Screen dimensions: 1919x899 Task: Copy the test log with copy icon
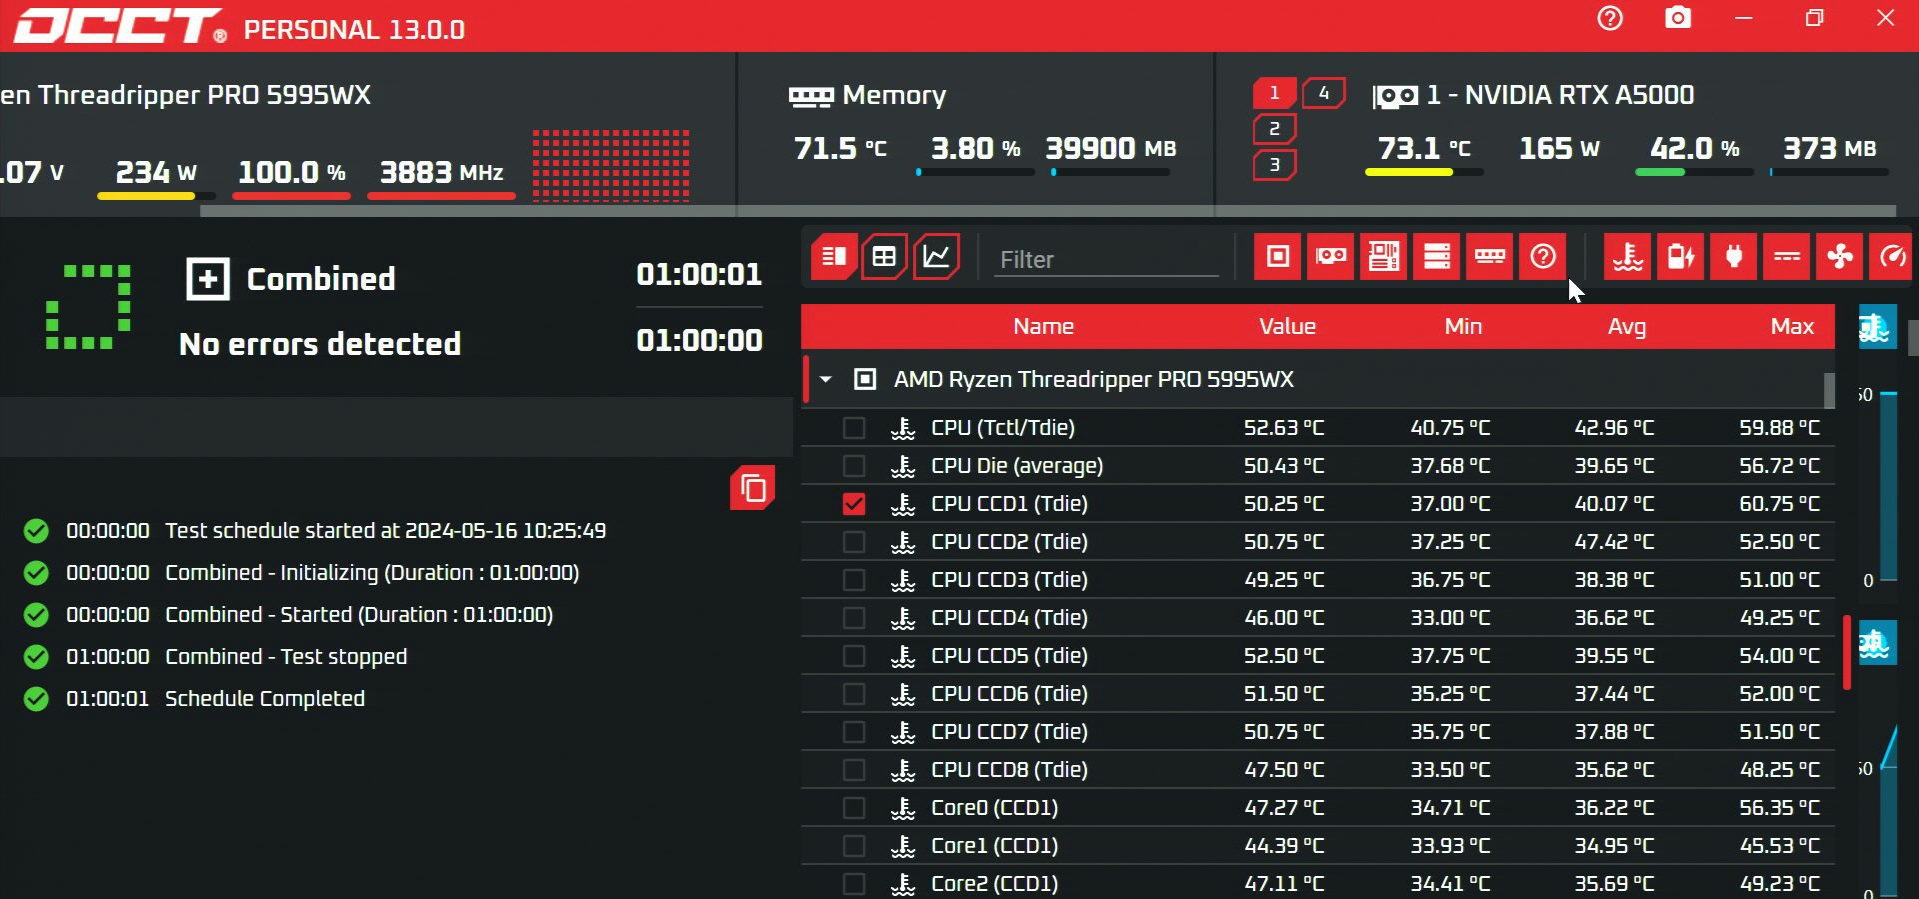pyautogui.click(x=753, y=488)
